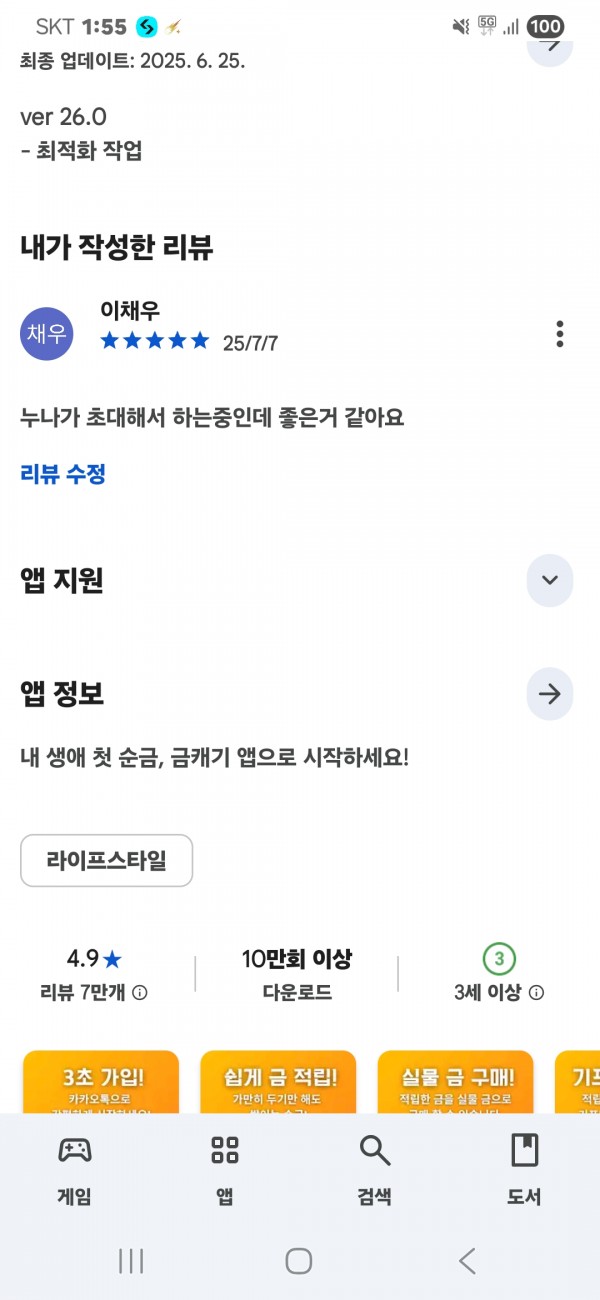The image size is (600, 1300).
Task: Tap the green age rating 3 badge
Action: coord(499,960)
